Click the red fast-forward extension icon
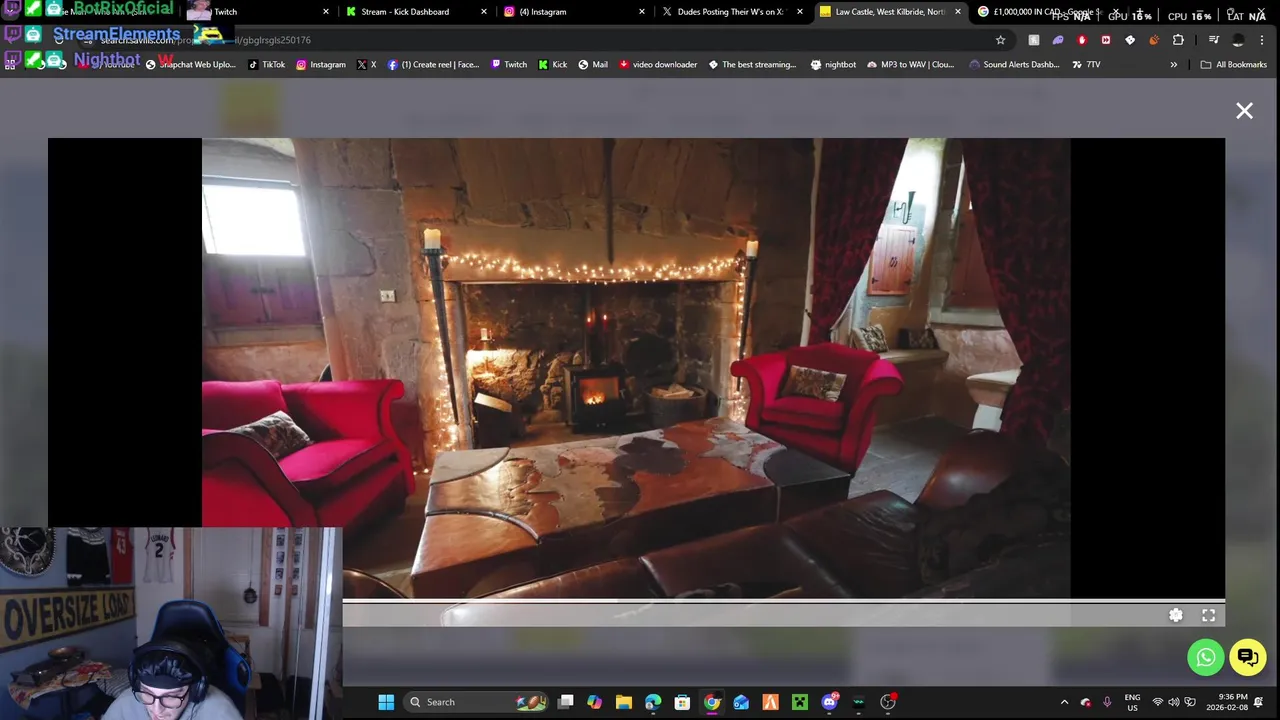Viewport: 1280px width, 720px height. (x=1106, y=40)
